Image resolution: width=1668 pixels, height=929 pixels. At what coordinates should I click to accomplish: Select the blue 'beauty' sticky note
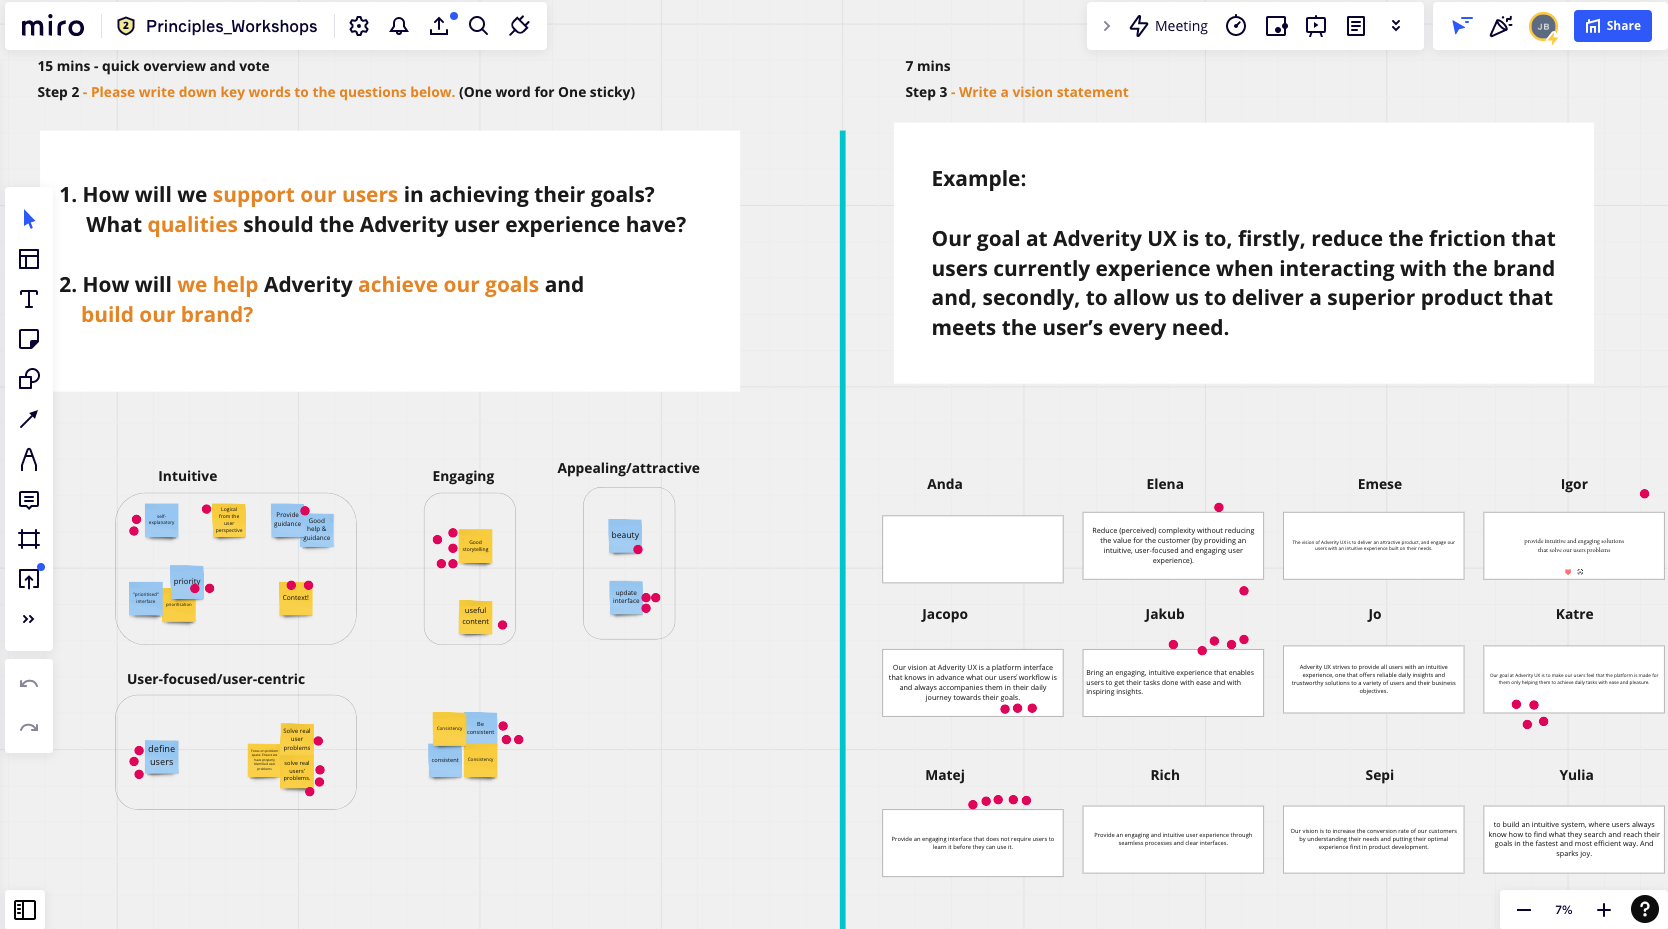pyautogui.click(x=625, y=535)
